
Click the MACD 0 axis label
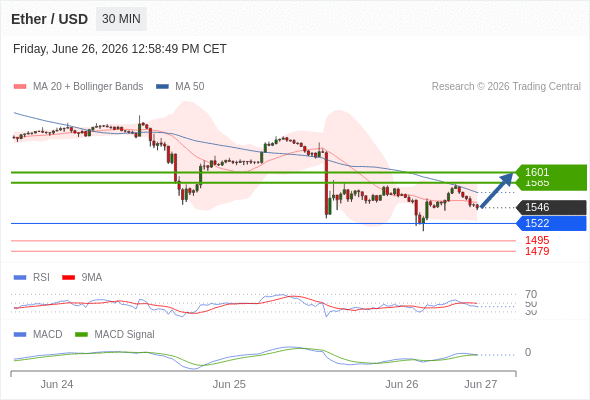528,353
